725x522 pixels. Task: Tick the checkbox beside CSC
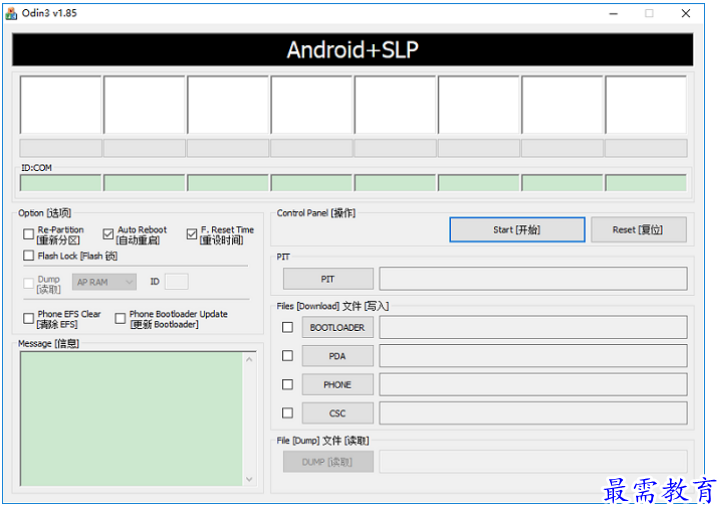[288, 413]
